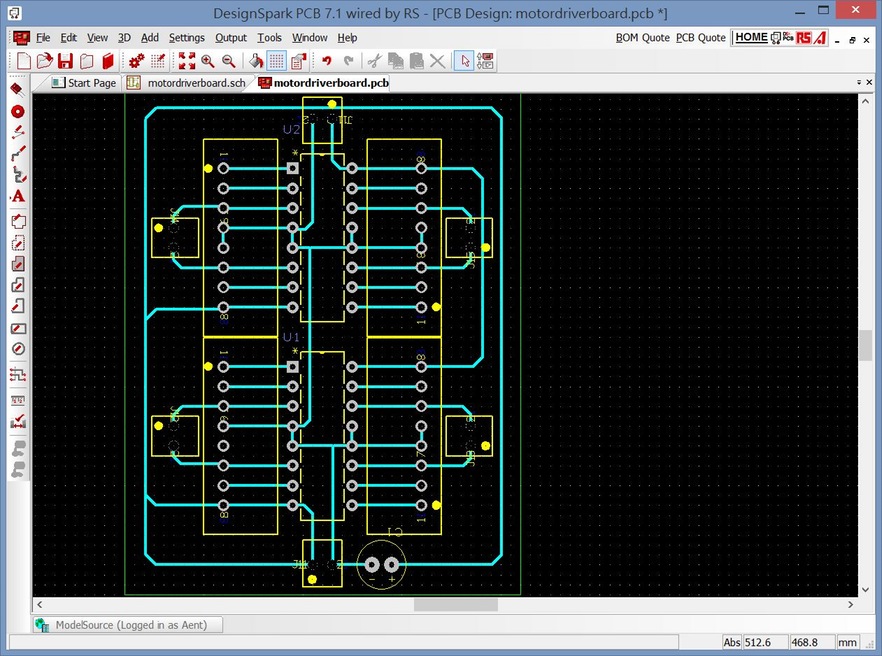882x656 pixels.
Task: Click the Cut scissors icon
Action: click(374, 61)
